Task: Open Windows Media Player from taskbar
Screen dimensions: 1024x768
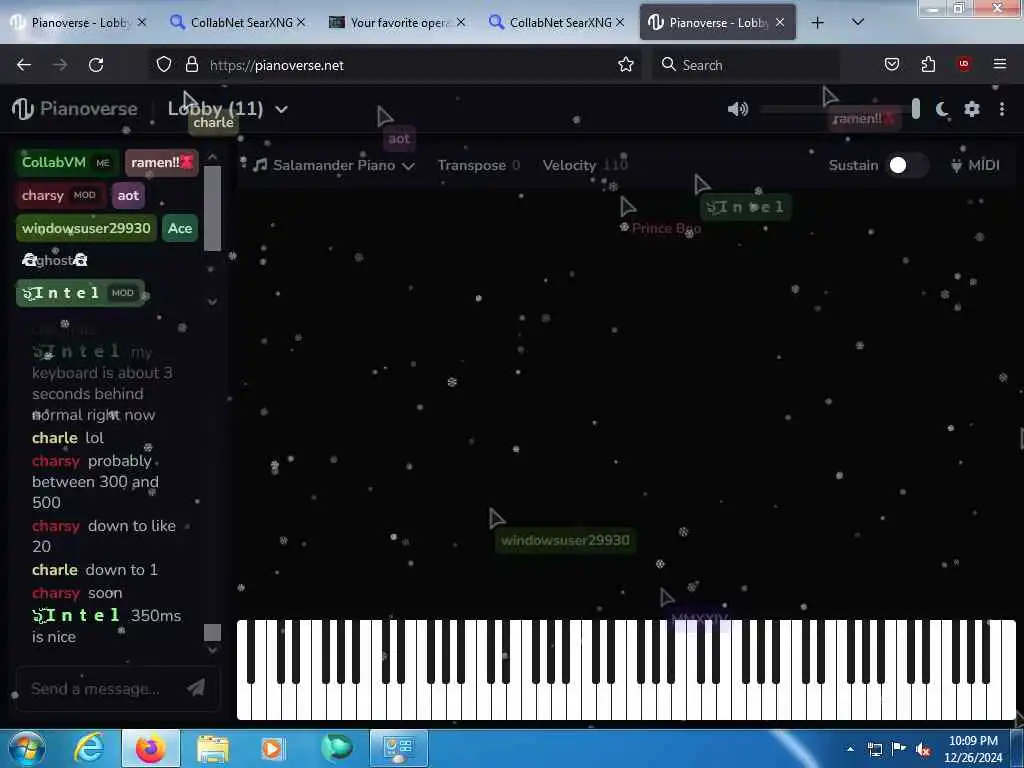Action: 272,748
